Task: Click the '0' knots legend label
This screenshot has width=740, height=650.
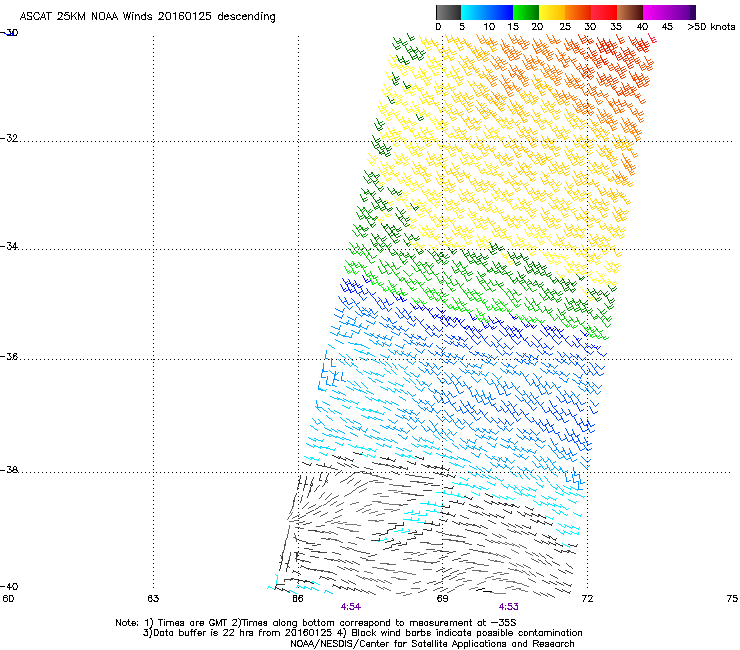Action: 438,27
